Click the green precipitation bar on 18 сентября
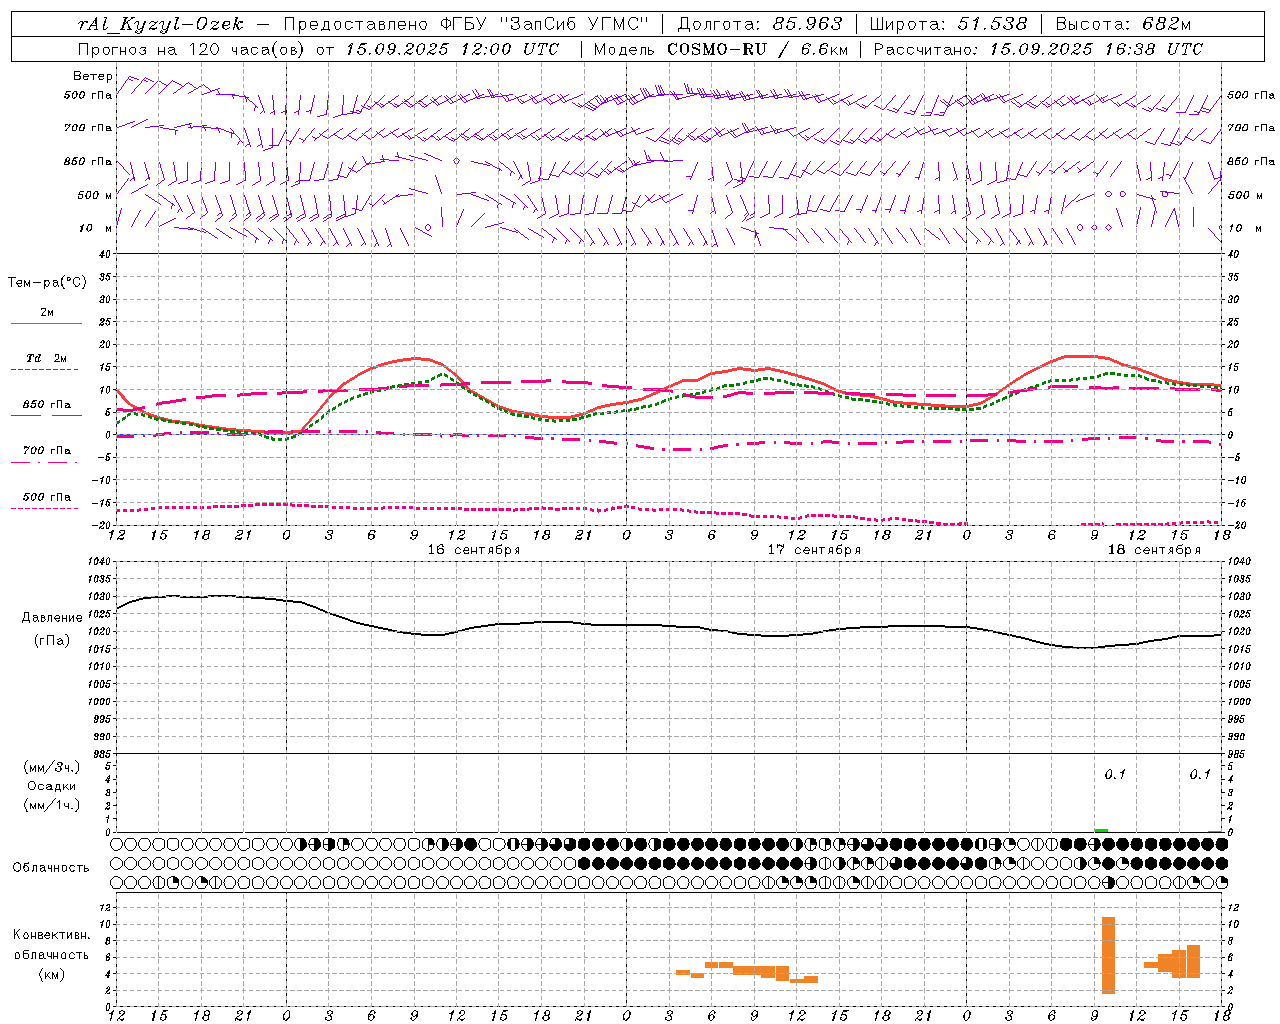Screen dimensions: 1280x1024 (x=1101, y=830)
